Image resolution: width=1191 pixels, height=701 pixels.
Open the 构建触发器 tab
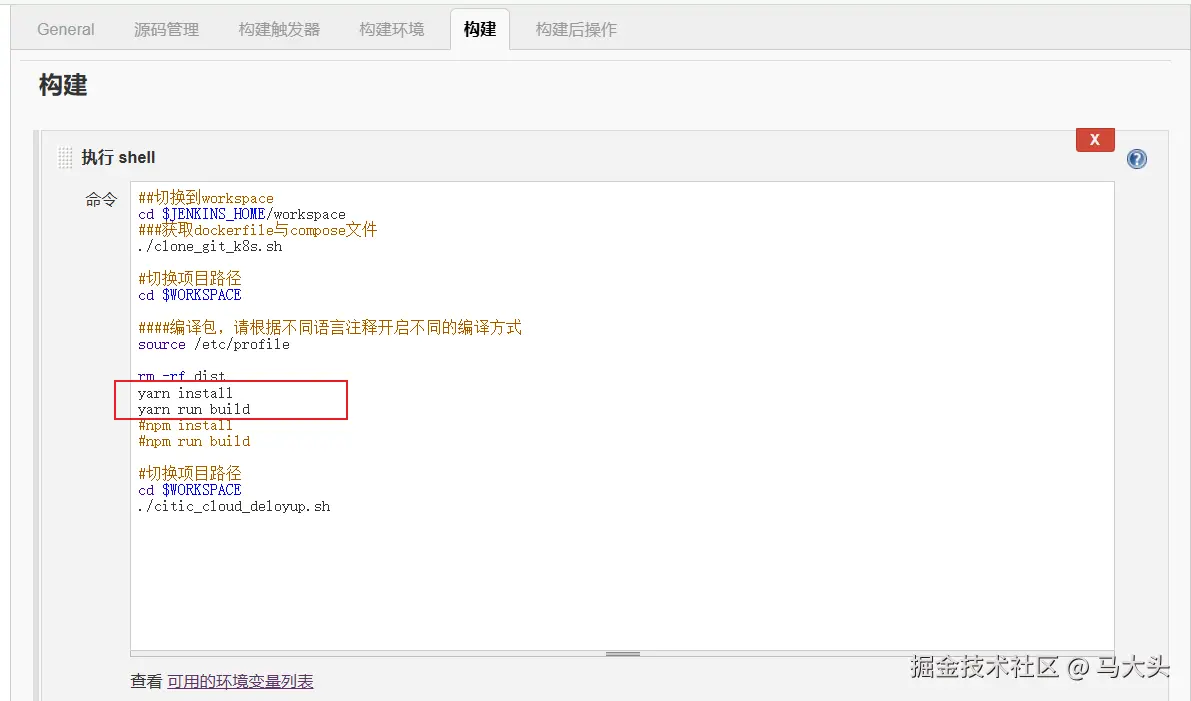279,29
